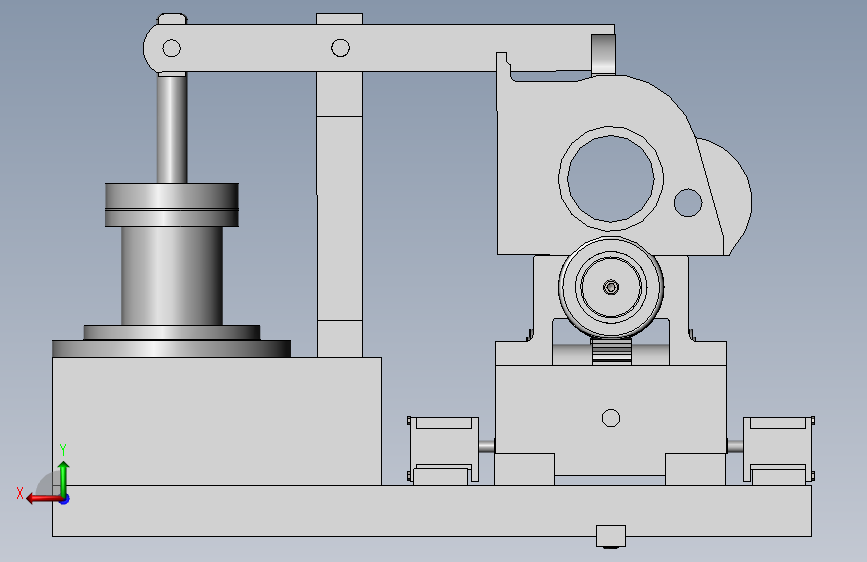Select the left motor bracket on base plate
Screen dimensions: 867x562
(x=443, y=450)
